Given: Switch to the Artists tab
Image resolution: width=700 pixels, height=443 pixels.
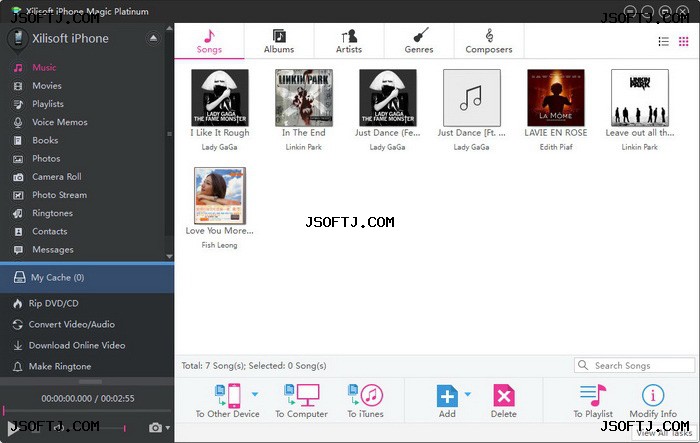Looking at the screenshot, I should pyautogui.click(x=349, y=41).
